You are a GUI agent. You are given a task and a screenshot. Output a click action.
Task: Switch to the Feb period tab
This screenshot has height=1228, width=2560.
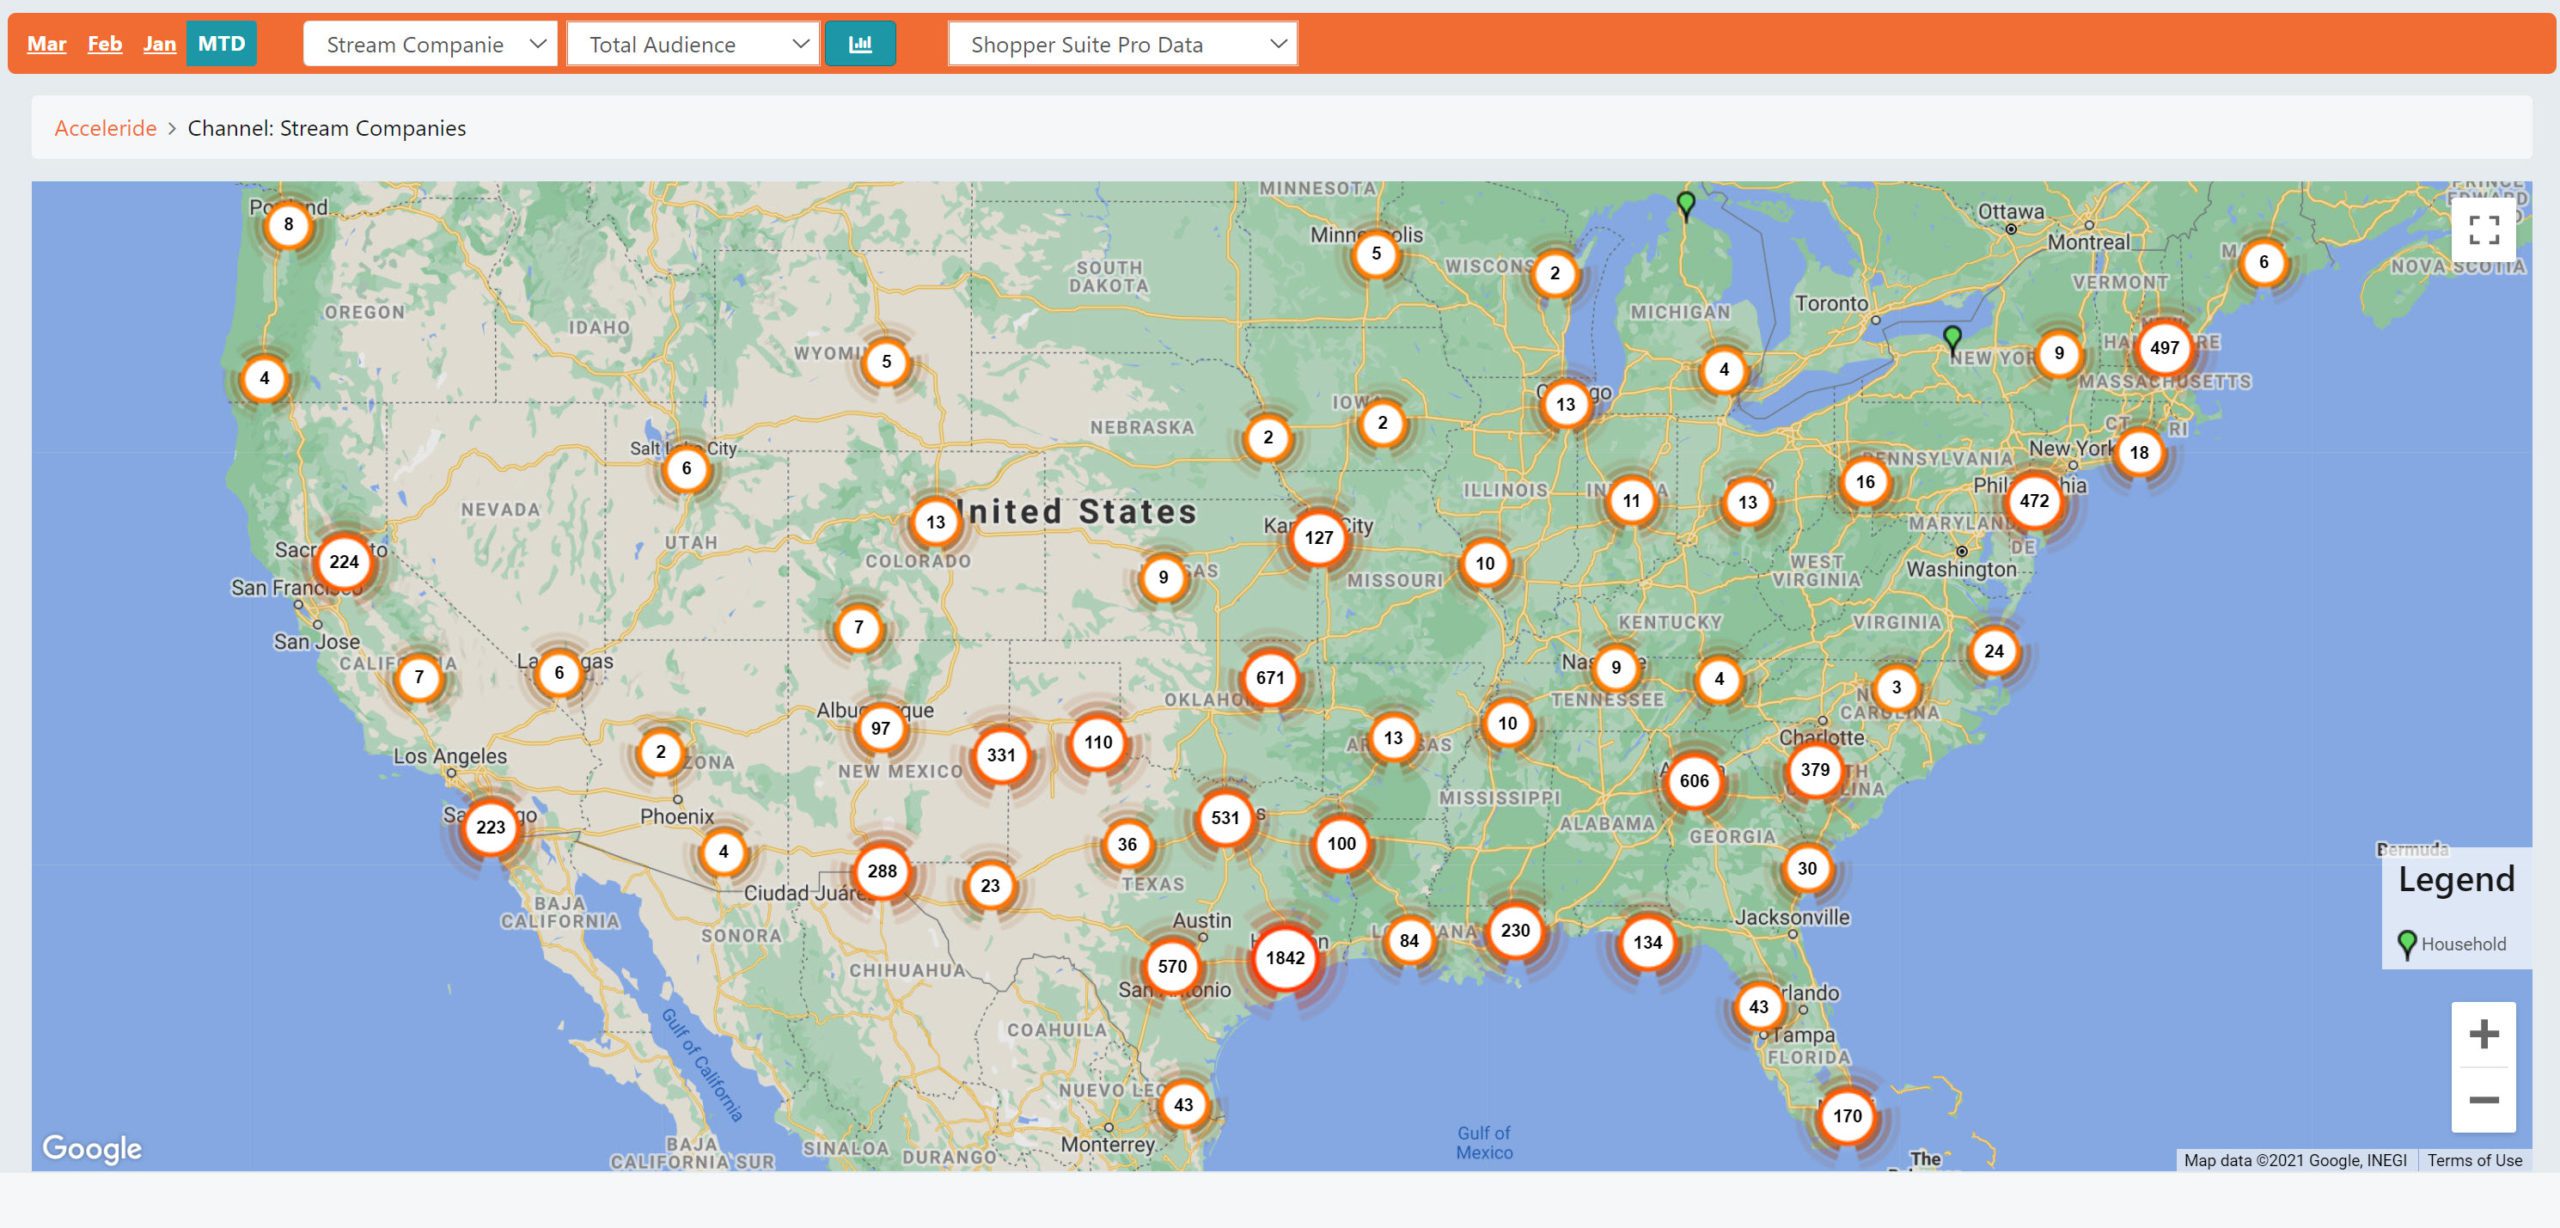[105, 43]
